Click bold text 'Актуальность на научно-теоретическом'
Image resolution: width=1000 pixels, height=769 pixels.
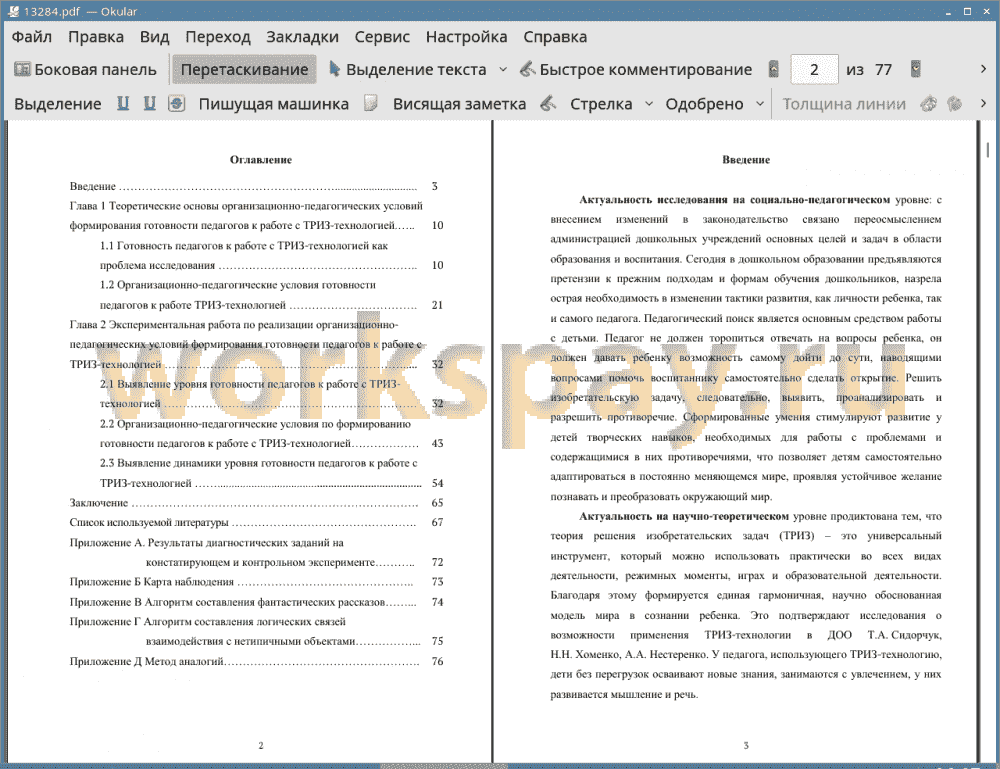pos(684,516)
